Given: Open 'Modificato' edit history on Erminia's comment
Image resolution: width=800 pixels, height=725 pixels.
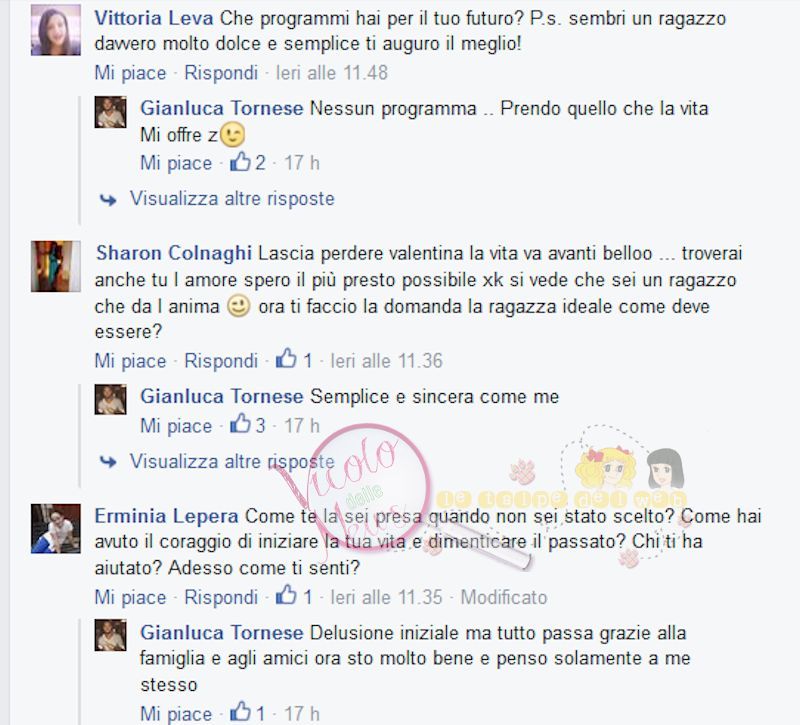Looking at the screenshot, I should pyautogui.click(x=504, y=597).
